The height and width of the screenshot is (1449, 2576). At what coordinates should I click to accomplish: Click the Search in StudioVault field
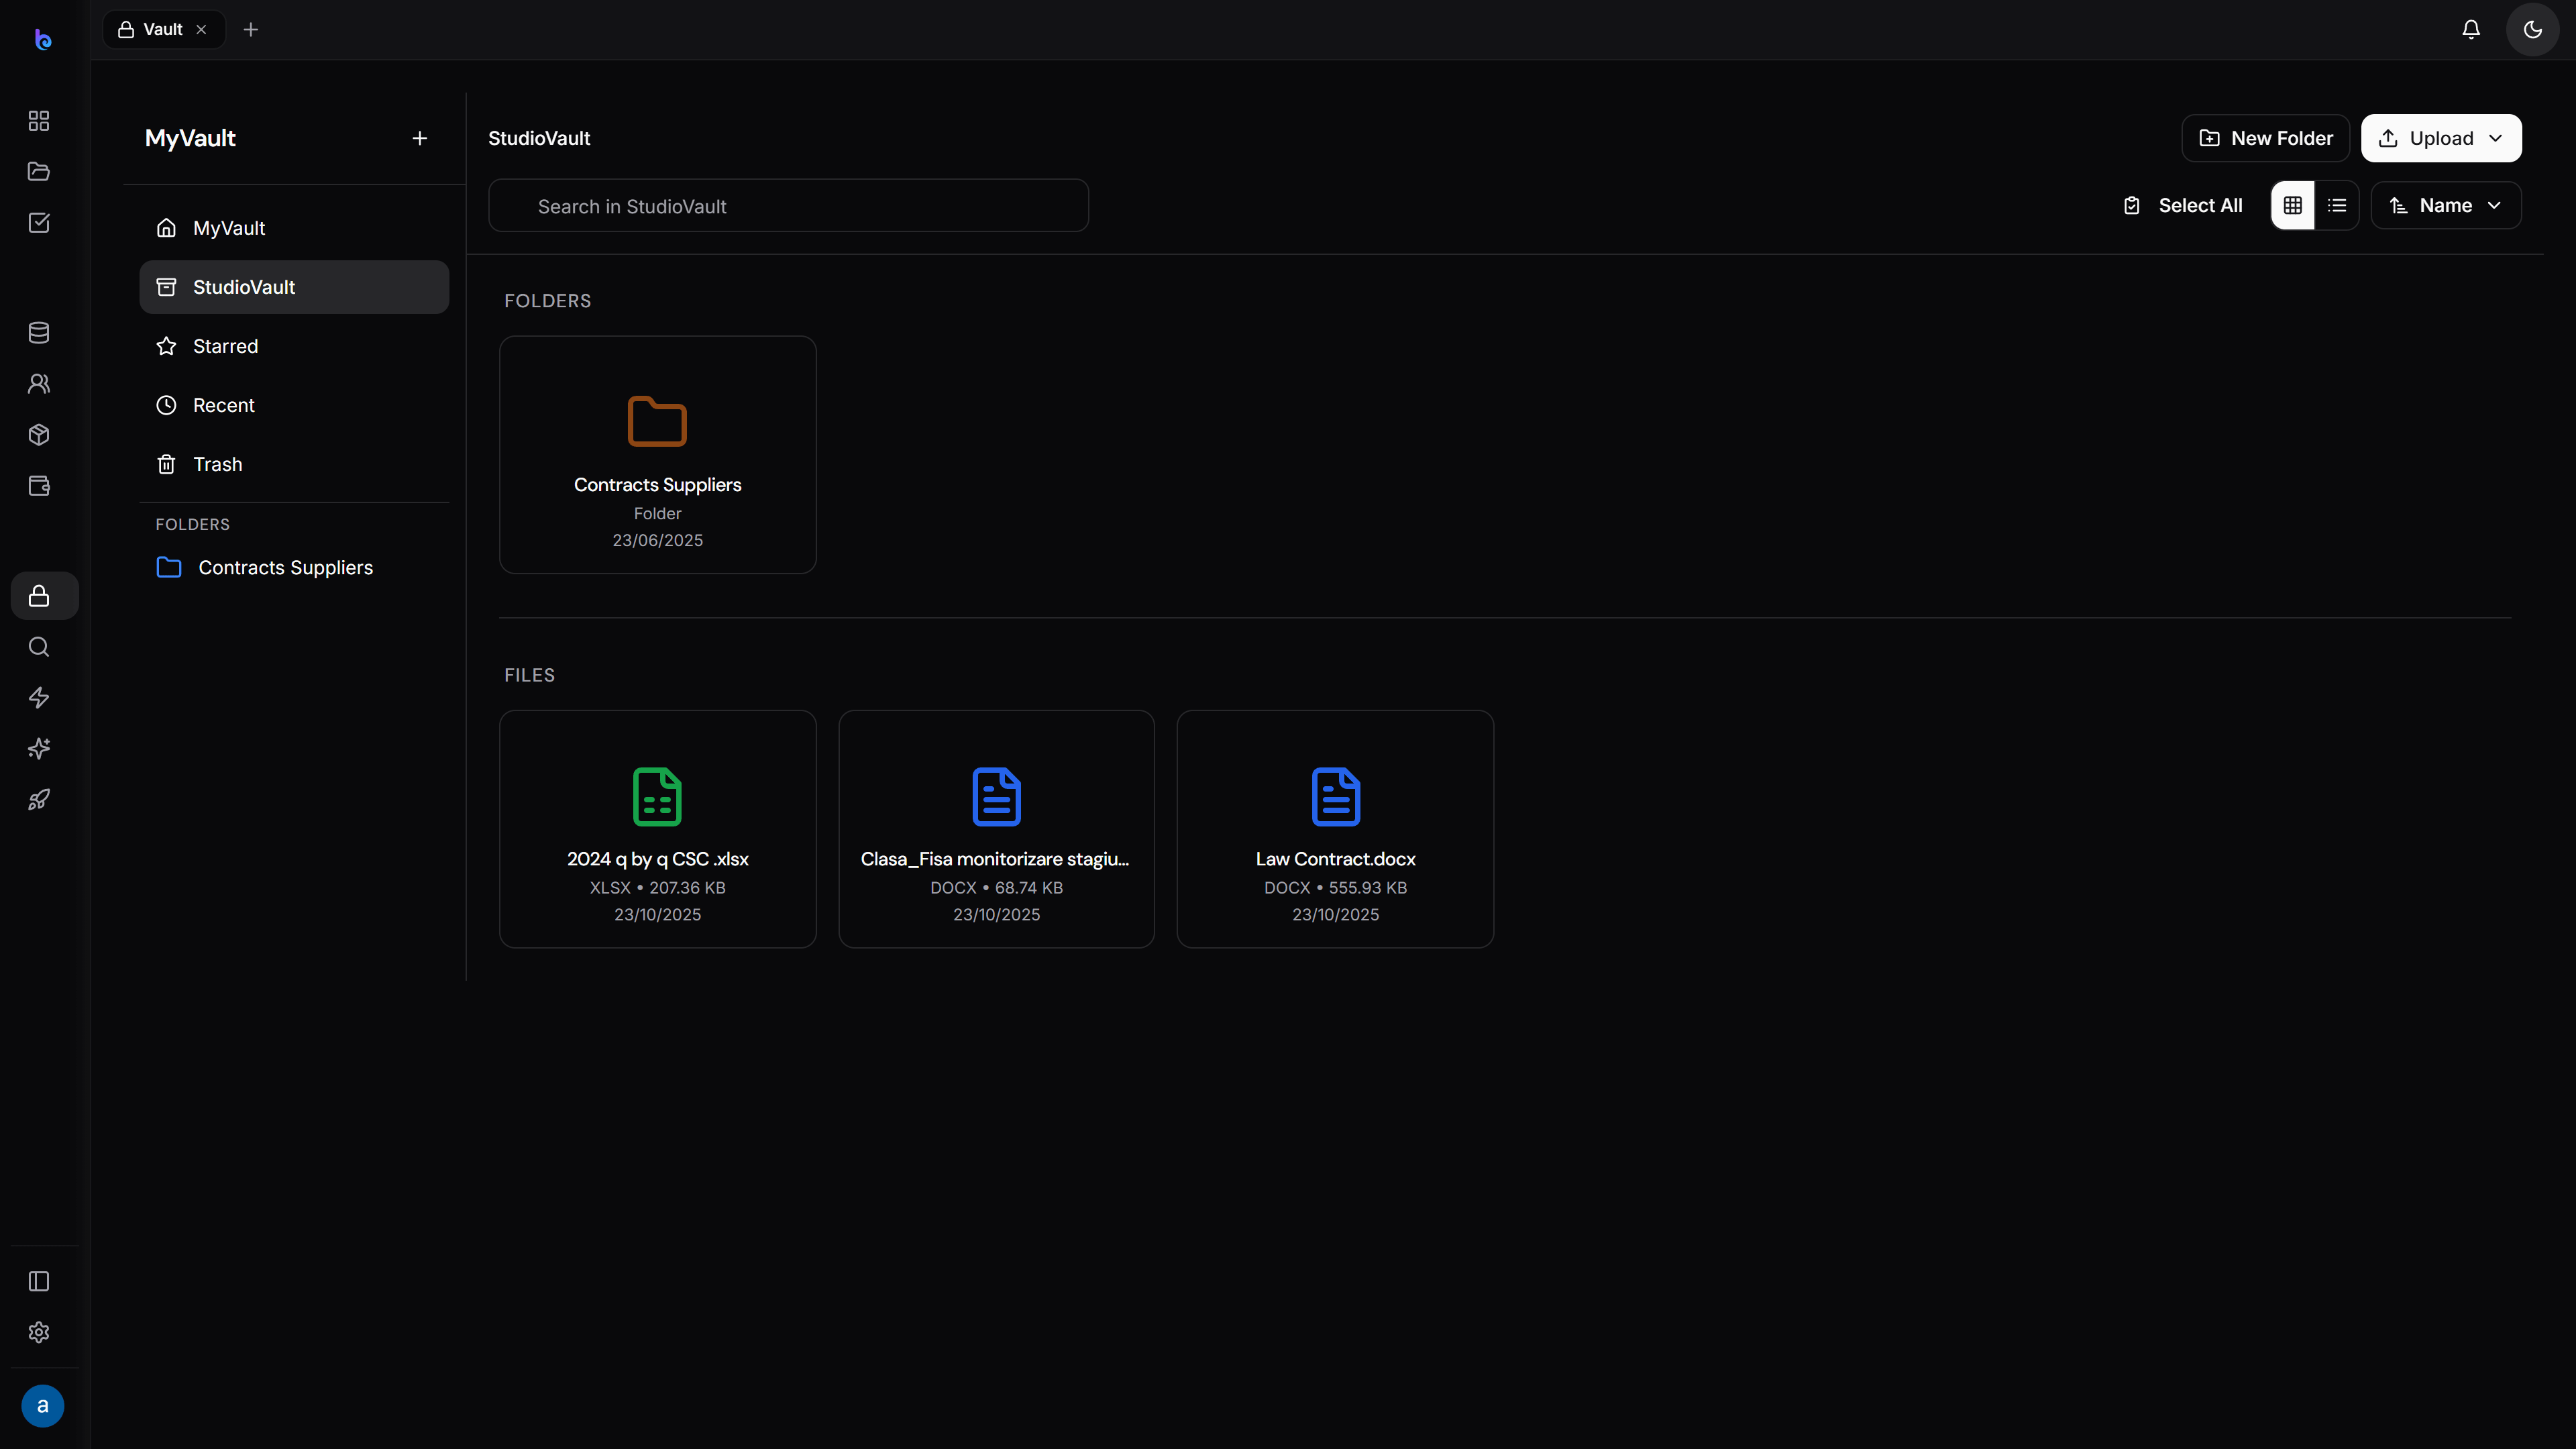pyautogui.click(x=788, y=206)
